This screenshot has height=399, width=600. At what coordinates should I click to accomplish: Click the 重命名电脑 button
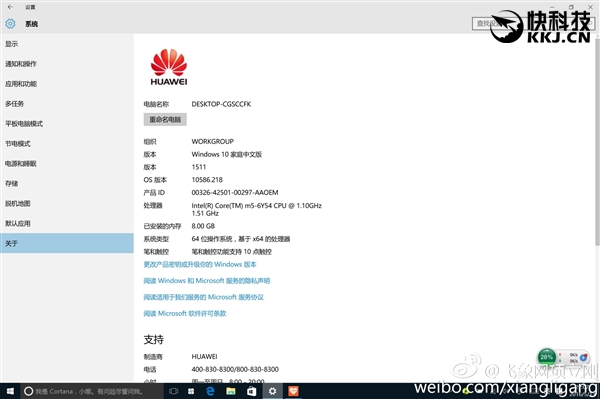point(165,119)
